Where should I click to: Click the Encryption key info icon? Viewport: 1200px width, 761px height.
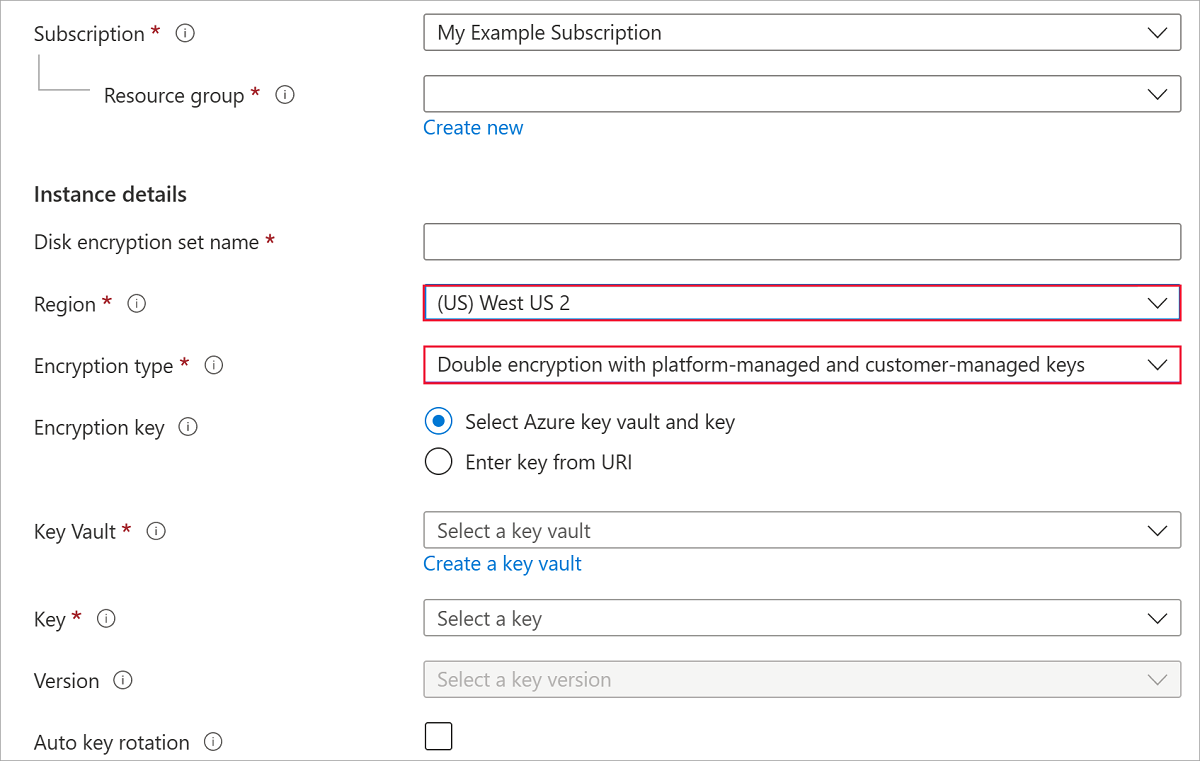coord(188,427)
